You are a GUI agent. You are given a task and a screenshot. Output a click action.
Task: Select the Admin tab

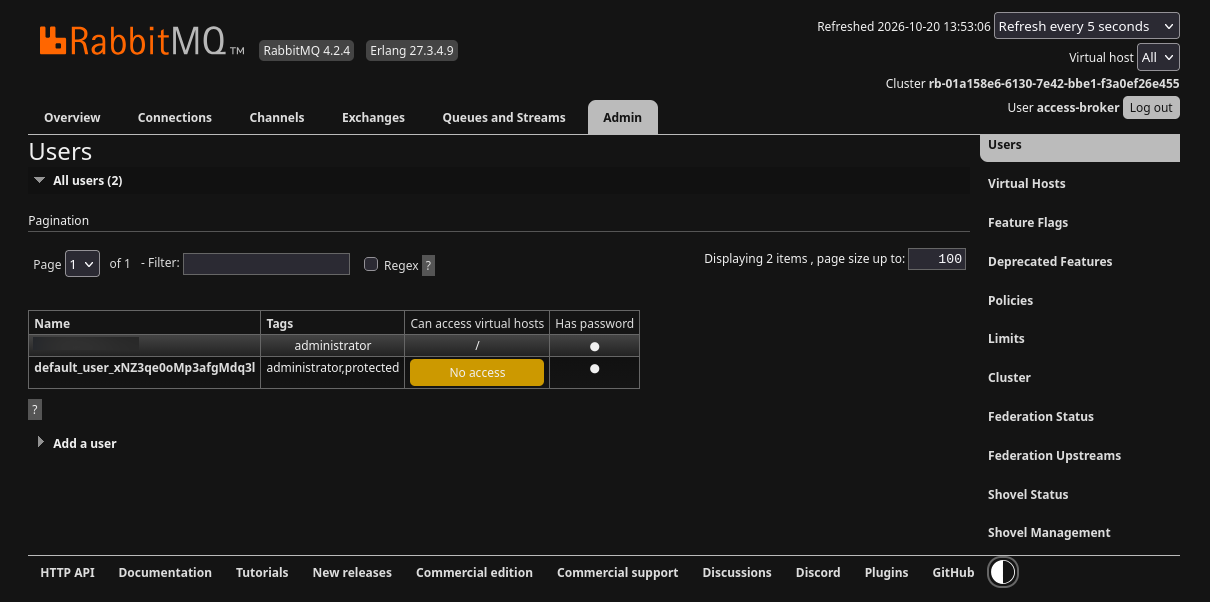(x=622, y=117)
